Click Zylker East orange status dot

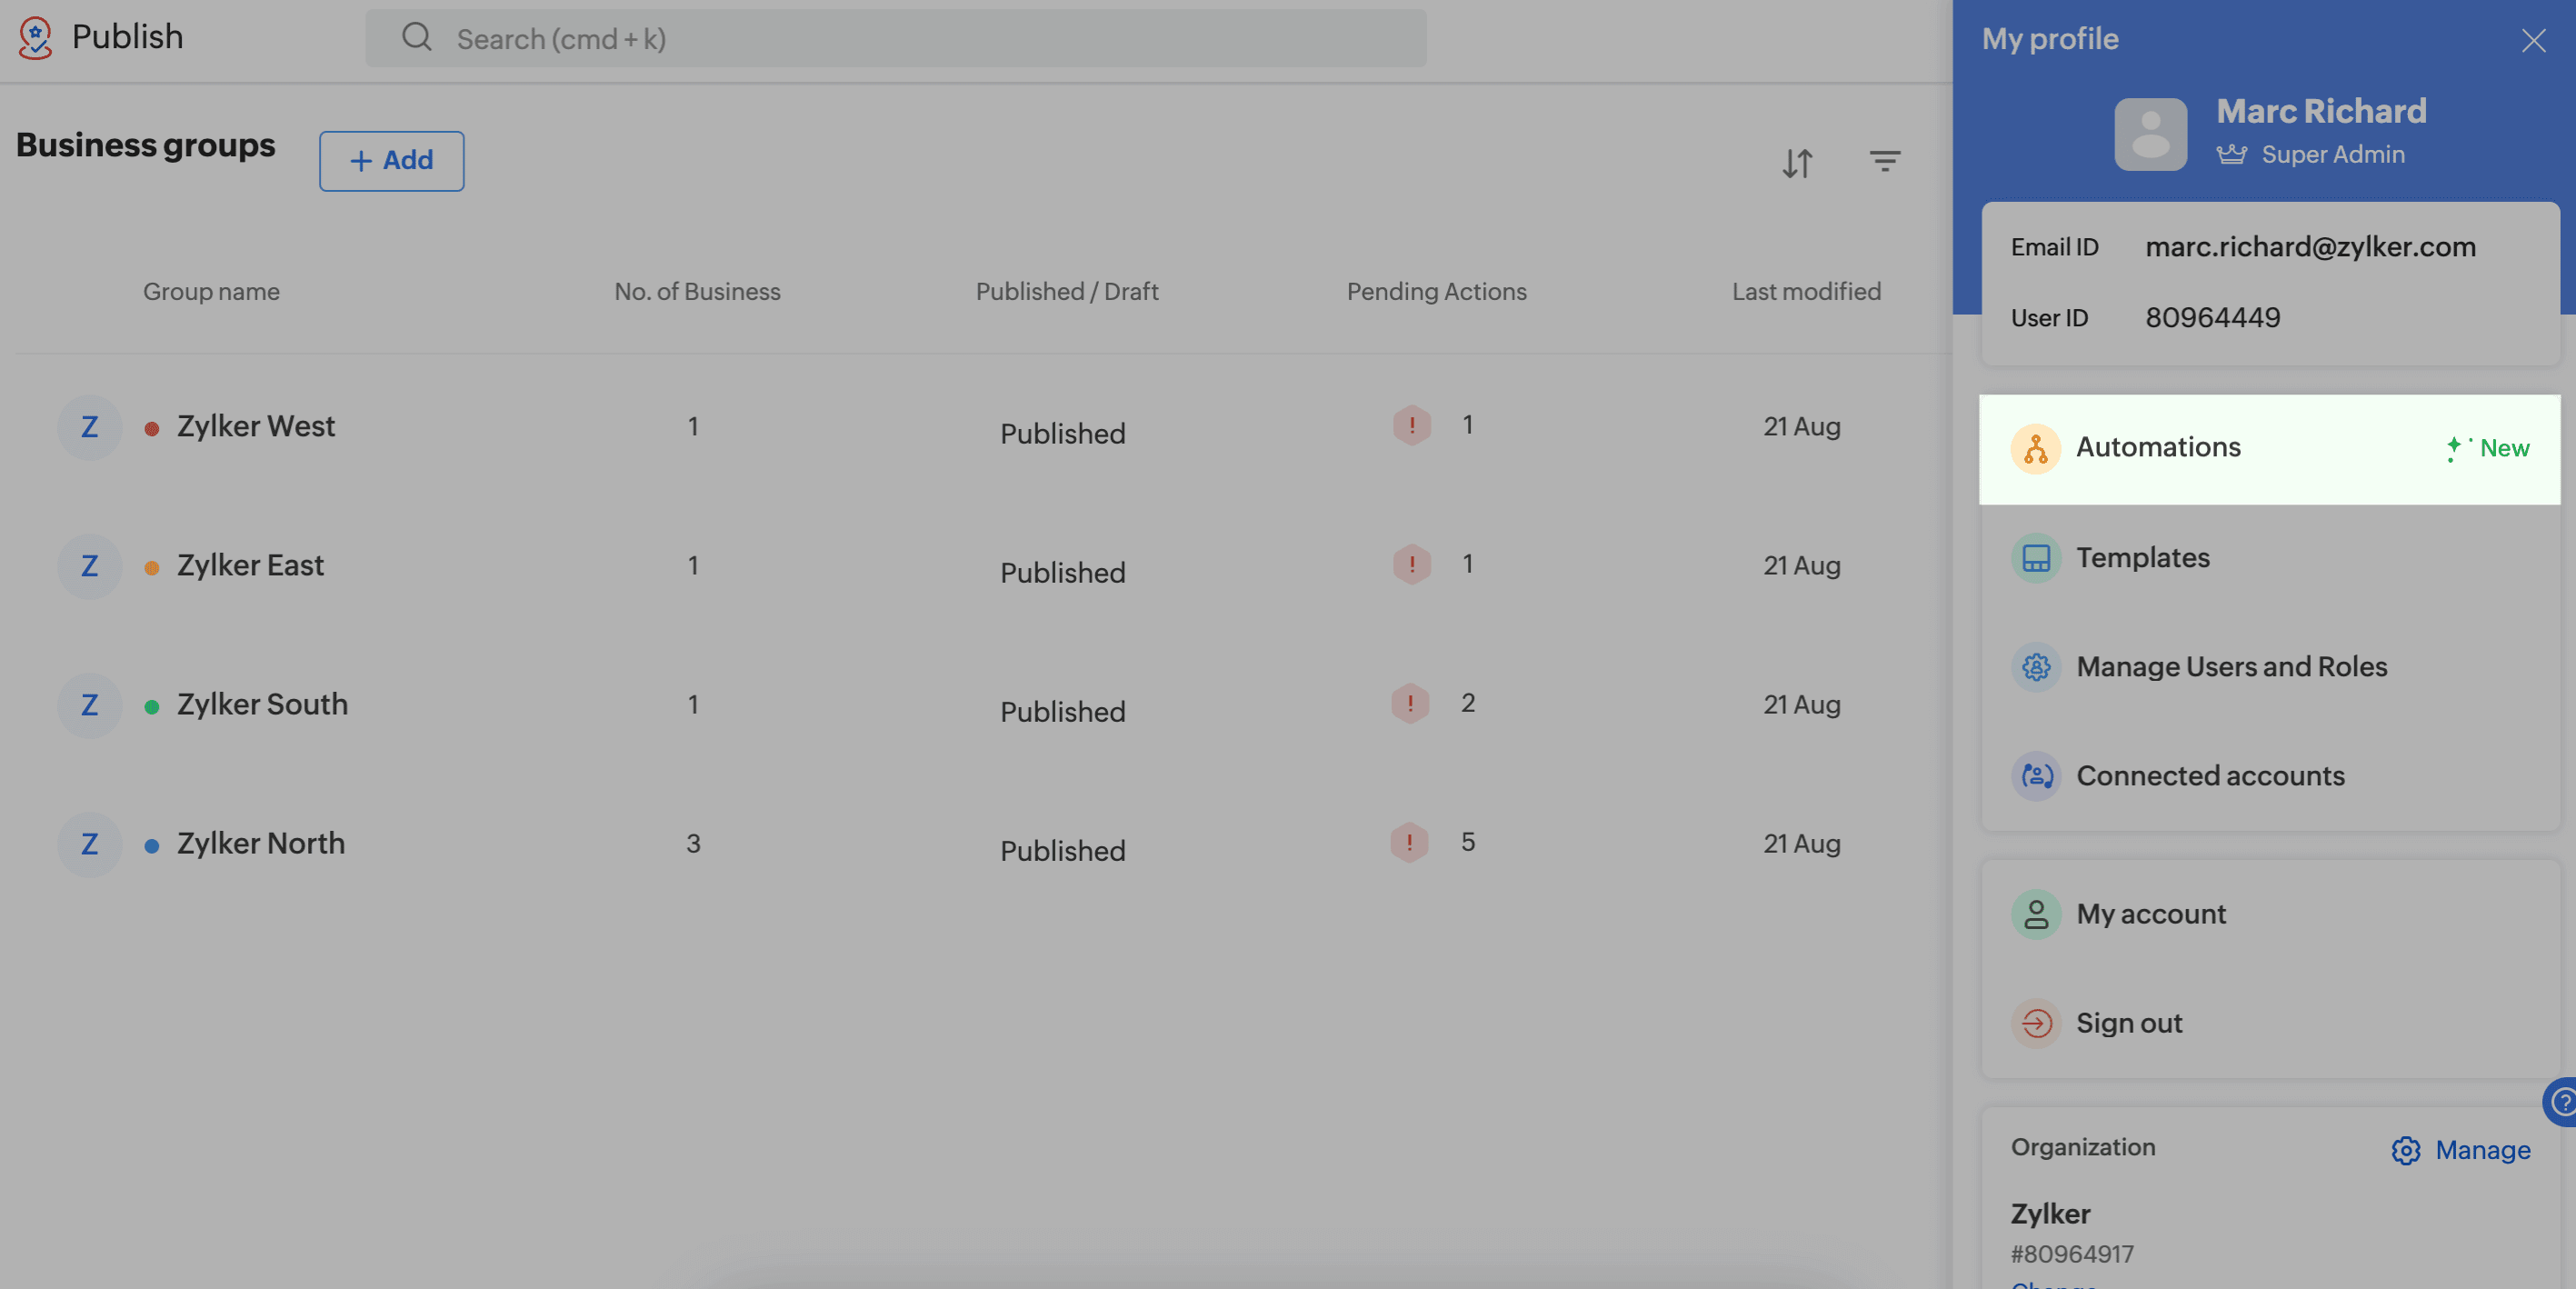pos(151,568)
